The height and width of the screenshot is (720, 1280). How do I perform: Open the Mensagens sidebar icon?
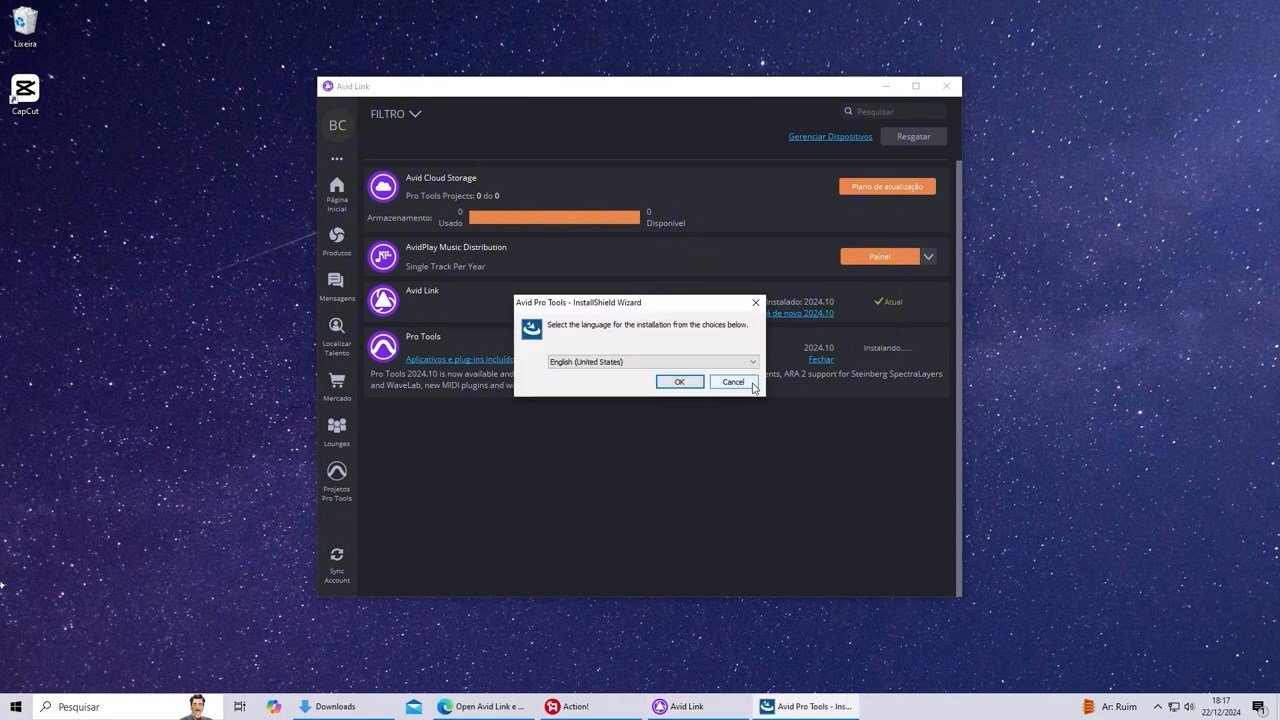point(336,280)
